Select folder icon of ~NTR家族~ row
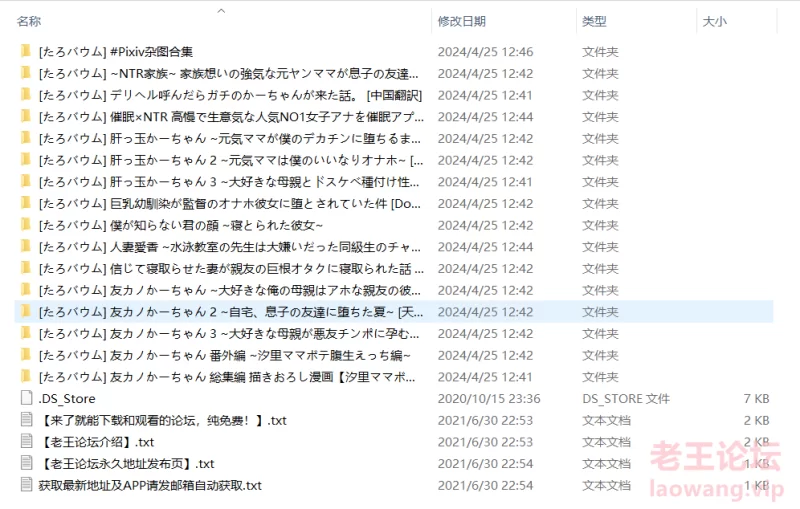This screenshot has width=800, height=509. coord(26,73)
